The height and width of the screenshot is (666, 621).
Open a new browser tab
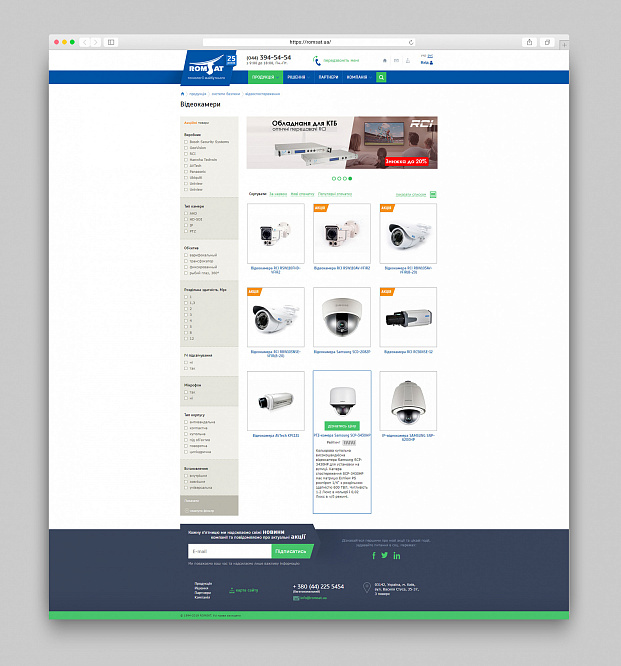point(564,44)
